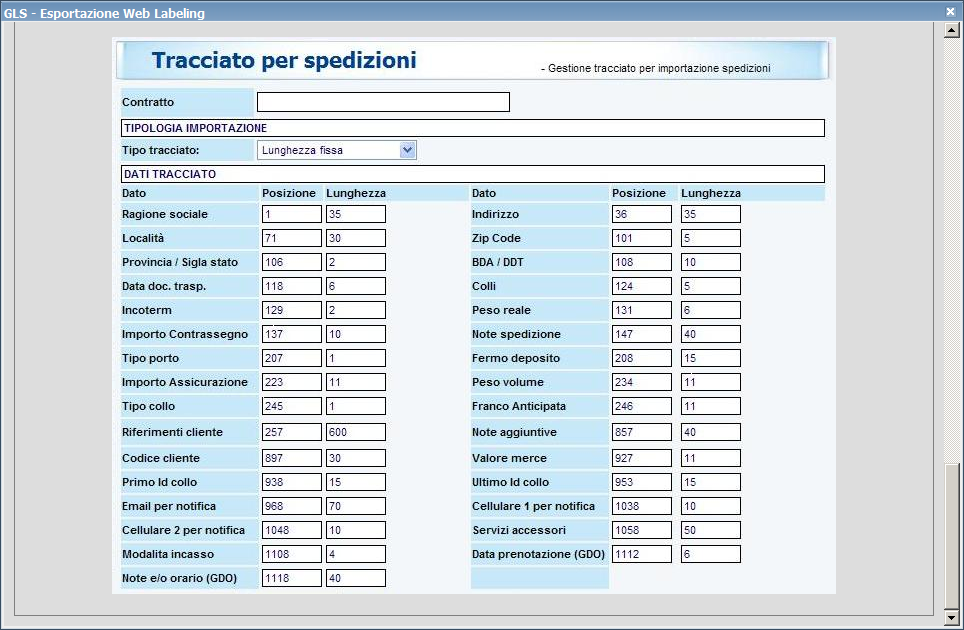The image size is (964, 630).
Task: Edit Importo Contrassegno position field
Action: [x=291, y=334]
